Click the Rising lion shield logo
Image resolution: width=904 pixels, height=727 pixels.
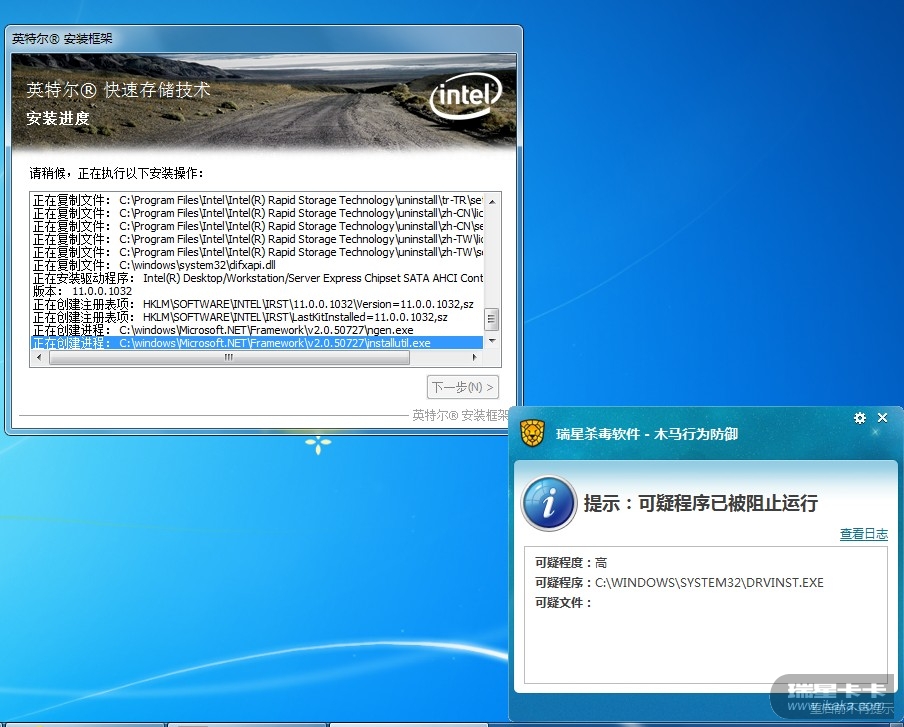[532, 433]
